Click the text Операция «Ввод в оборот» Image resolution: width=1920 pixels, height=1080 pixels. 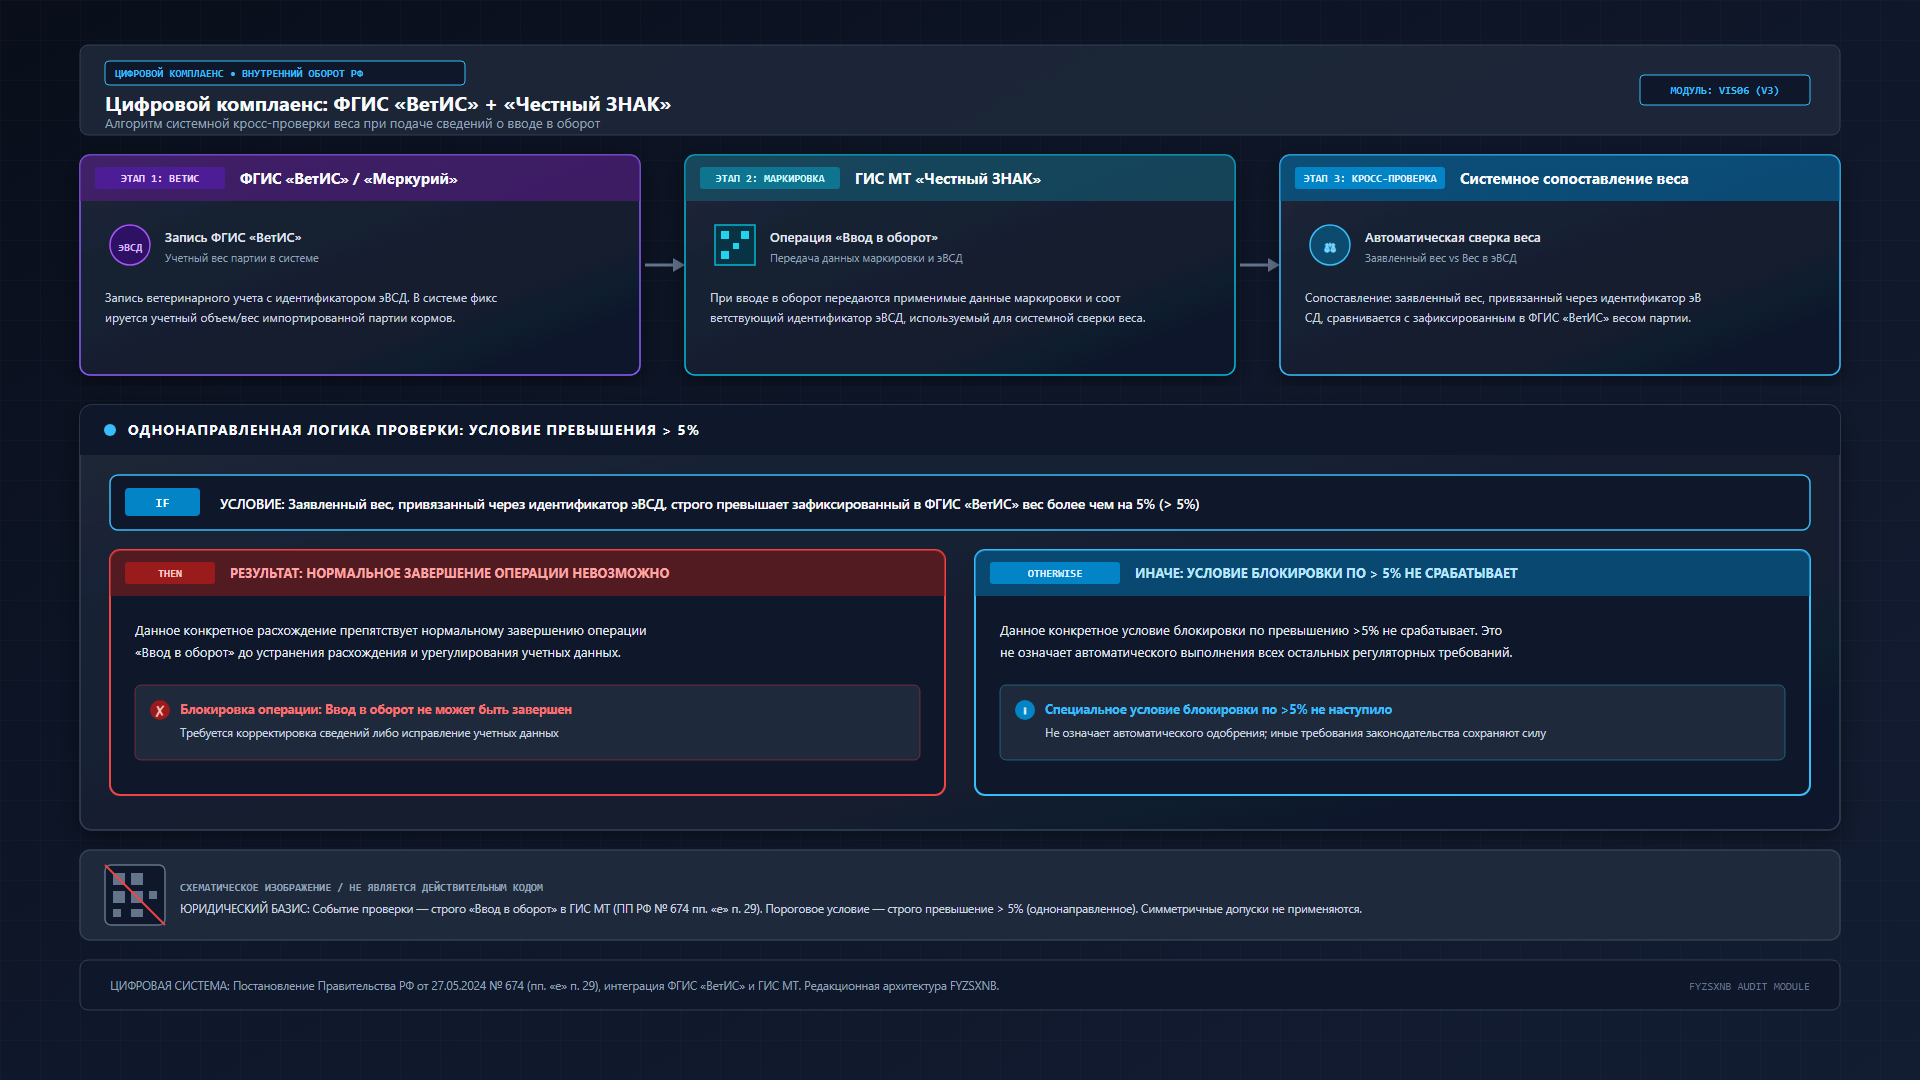(854, 237)
